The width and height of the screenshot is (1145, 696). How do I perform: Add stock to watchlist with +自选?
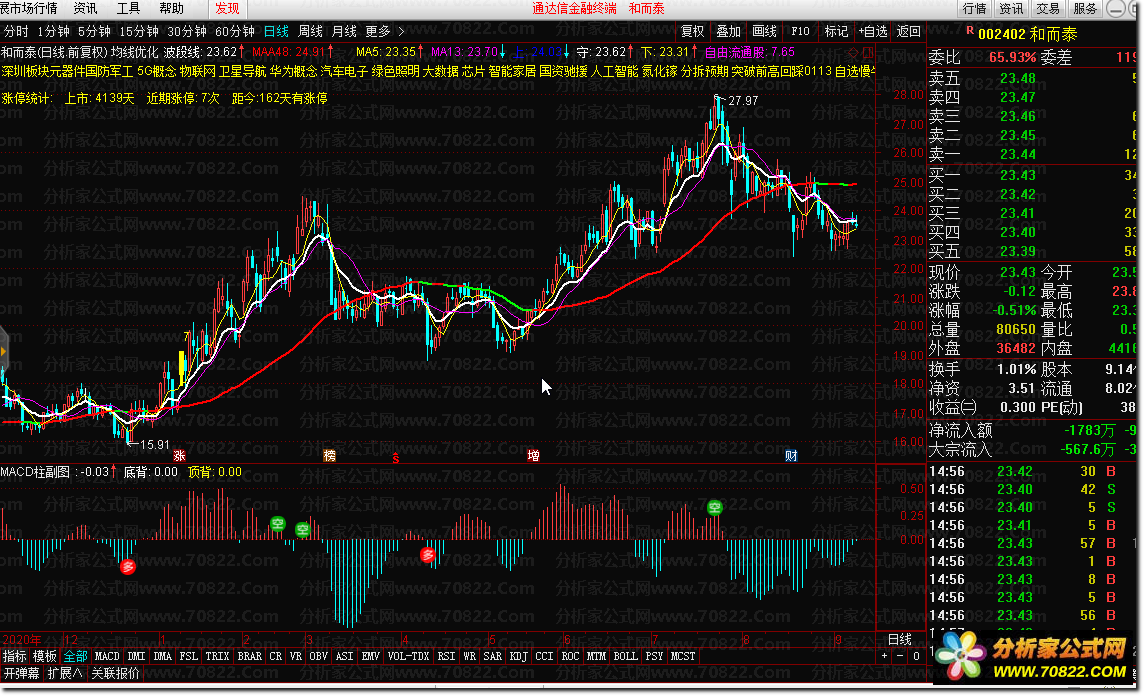tap(873, 31)
